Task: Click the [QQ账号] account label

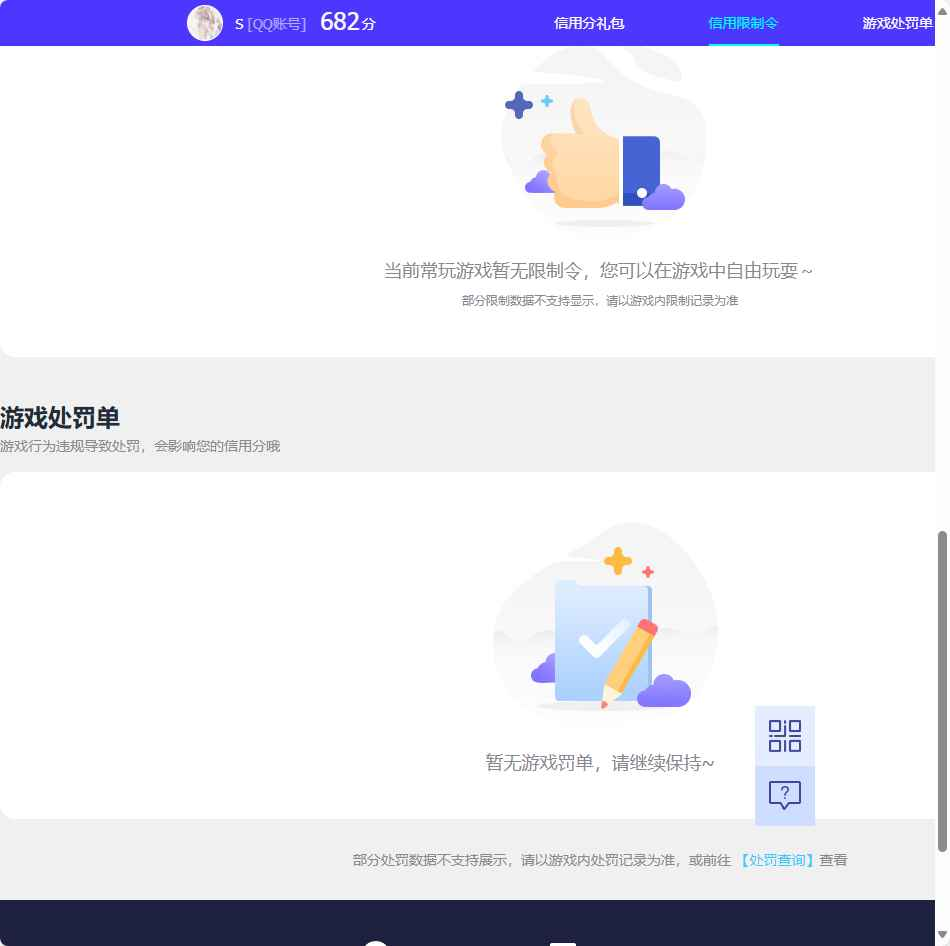Action: pos(277,24)
